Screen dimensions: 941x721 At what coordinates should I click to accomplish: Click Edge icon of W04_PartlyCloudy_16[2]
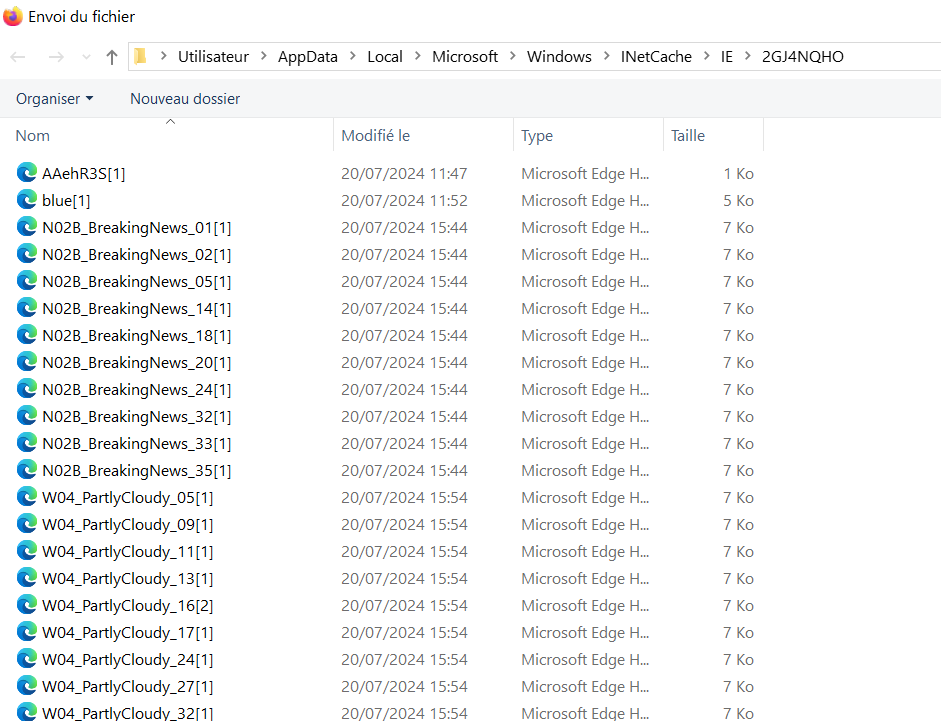coord(27,605)
